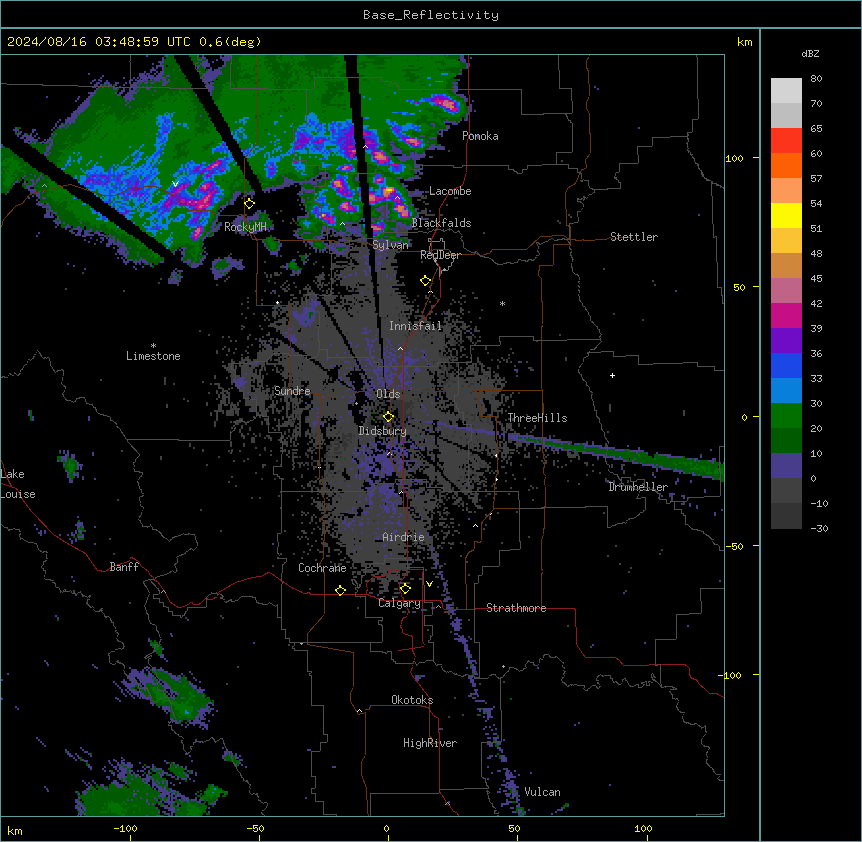Click the RockyMH label

[x=245, y=227]
